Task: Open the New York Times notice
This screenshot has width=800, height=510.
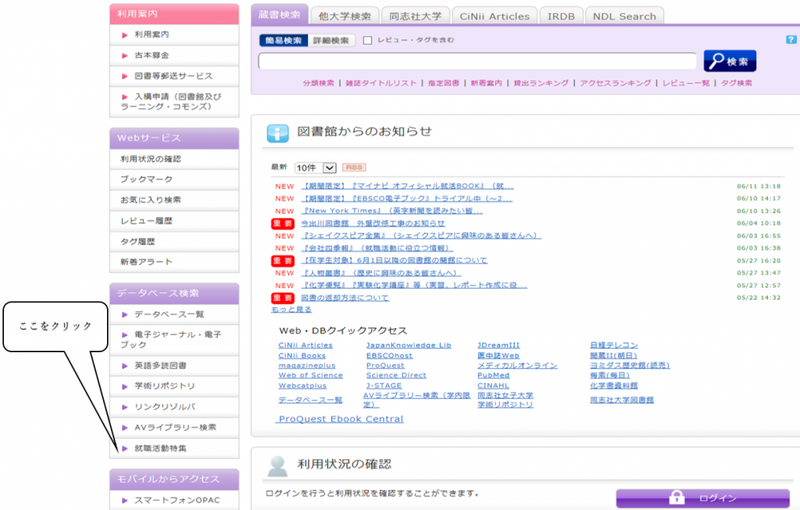Action: coord(392,211)
